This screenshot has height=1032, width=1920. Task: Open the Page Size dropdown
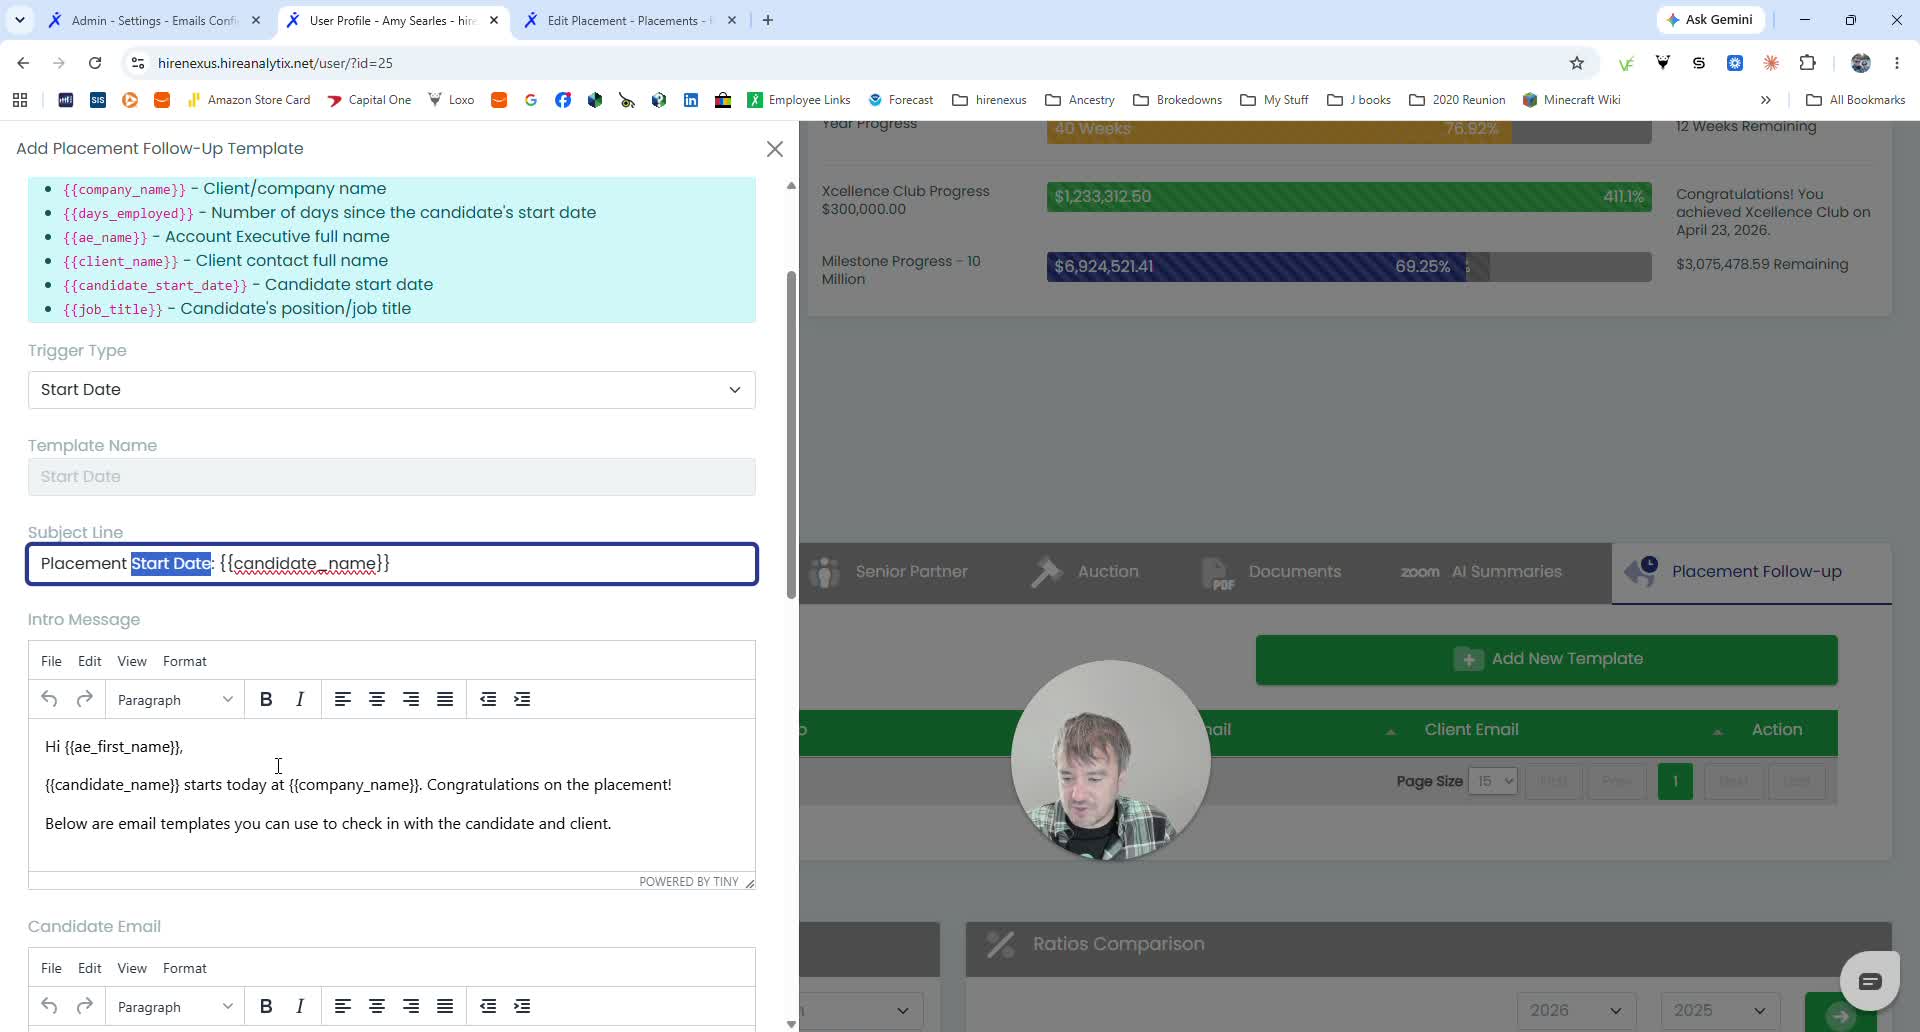point(1492,781)
